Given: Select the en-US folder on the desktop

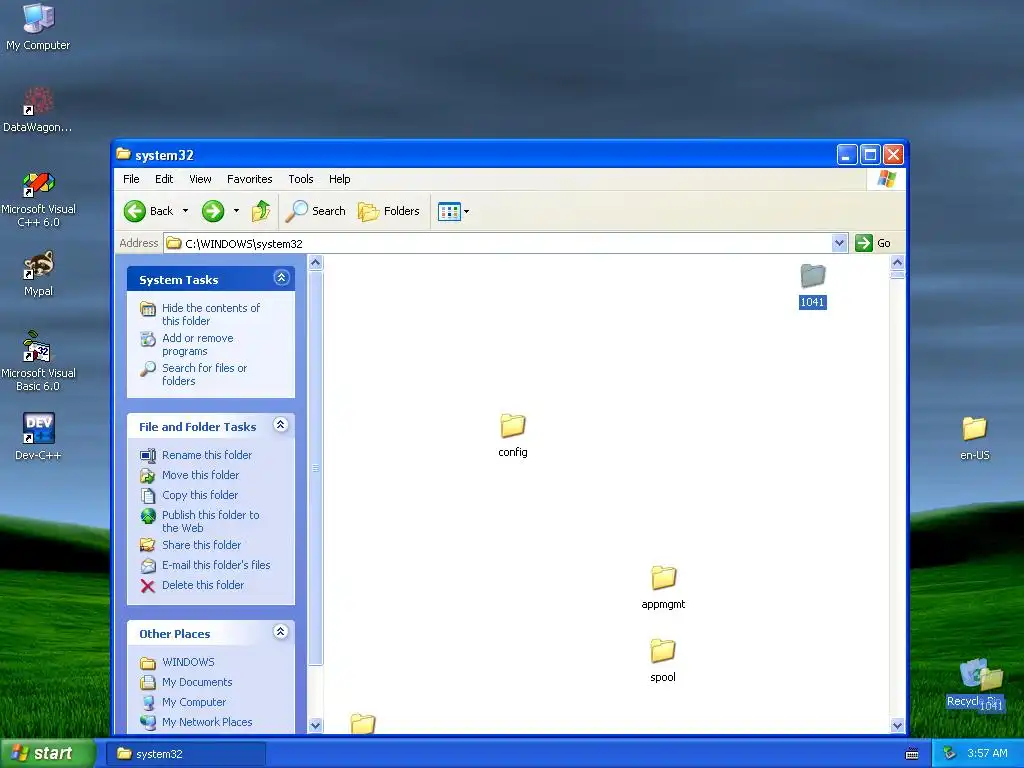Looking at the screenshot, I should click(974, 438).
